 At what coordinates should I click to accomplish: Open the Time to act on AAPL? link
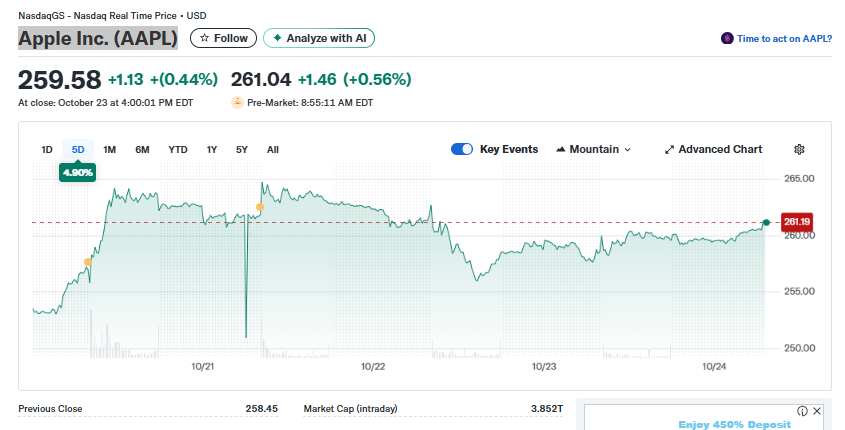(784, 38)
